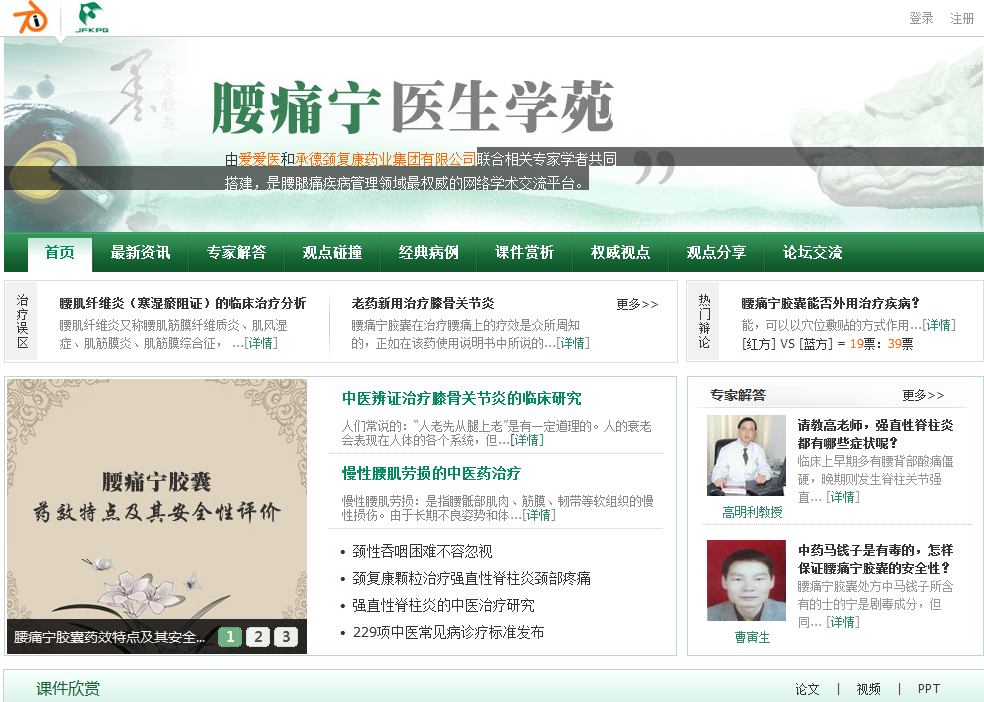Go to the 观点分享 menu item

tap(717, 253)
